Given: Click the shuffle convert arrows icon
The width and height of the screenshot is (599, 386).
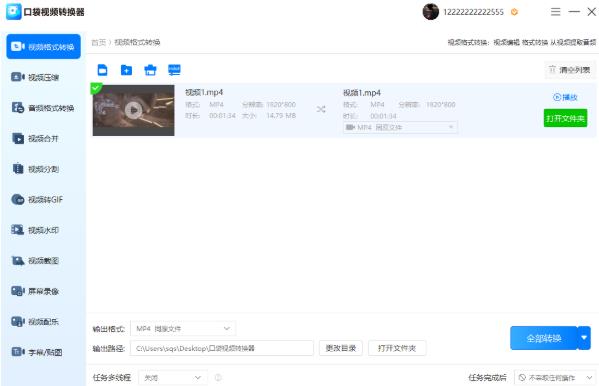Looking at the screenshot, I should (x=321, y=110).
